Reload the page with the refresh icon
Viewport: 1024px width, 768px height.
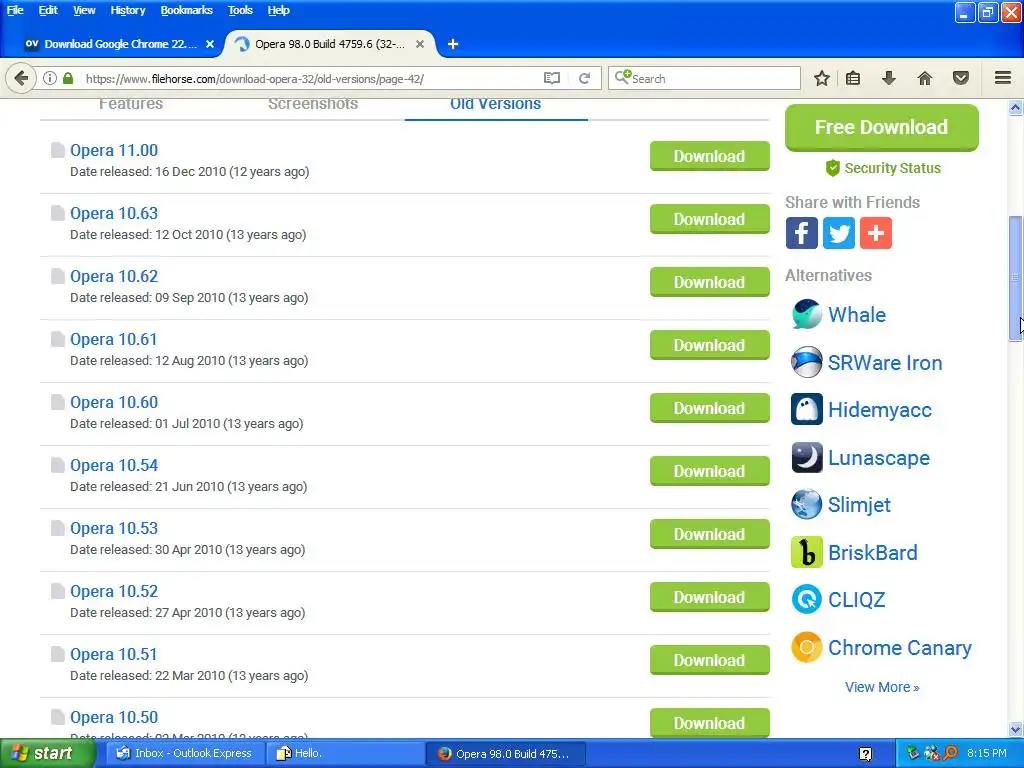coord(584,78)
